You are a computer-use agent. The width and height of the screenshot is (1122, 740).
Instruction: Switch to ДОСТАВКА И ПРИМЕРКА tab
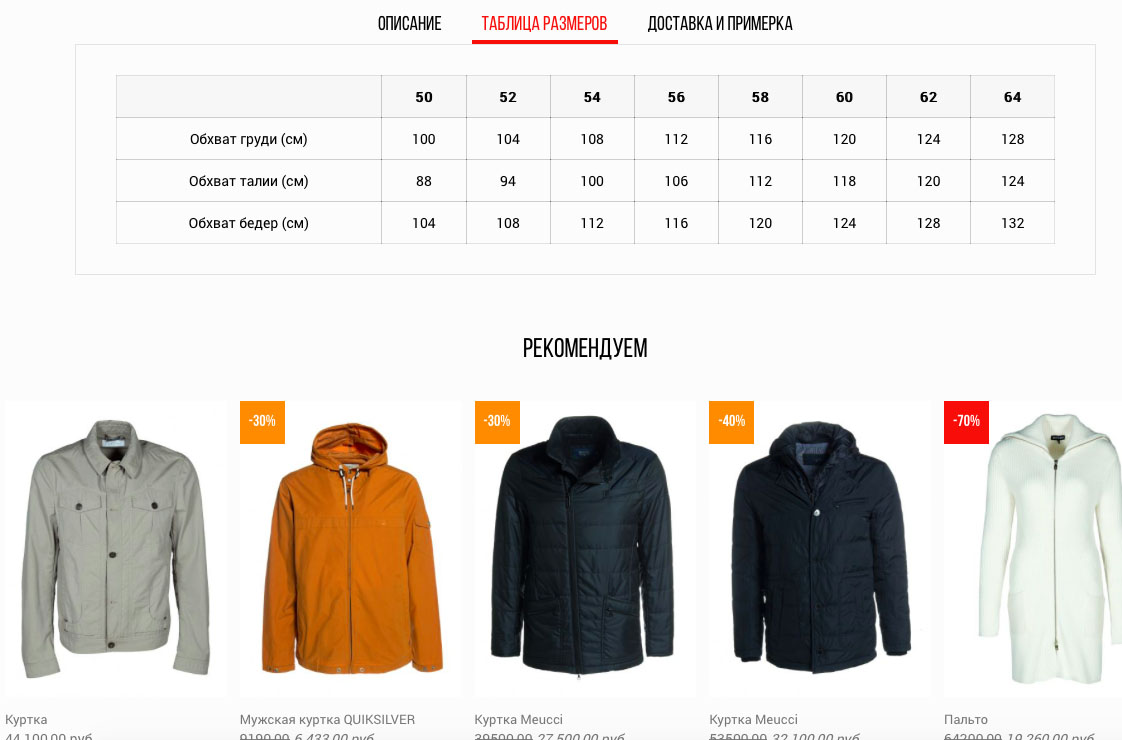[720, 24]
